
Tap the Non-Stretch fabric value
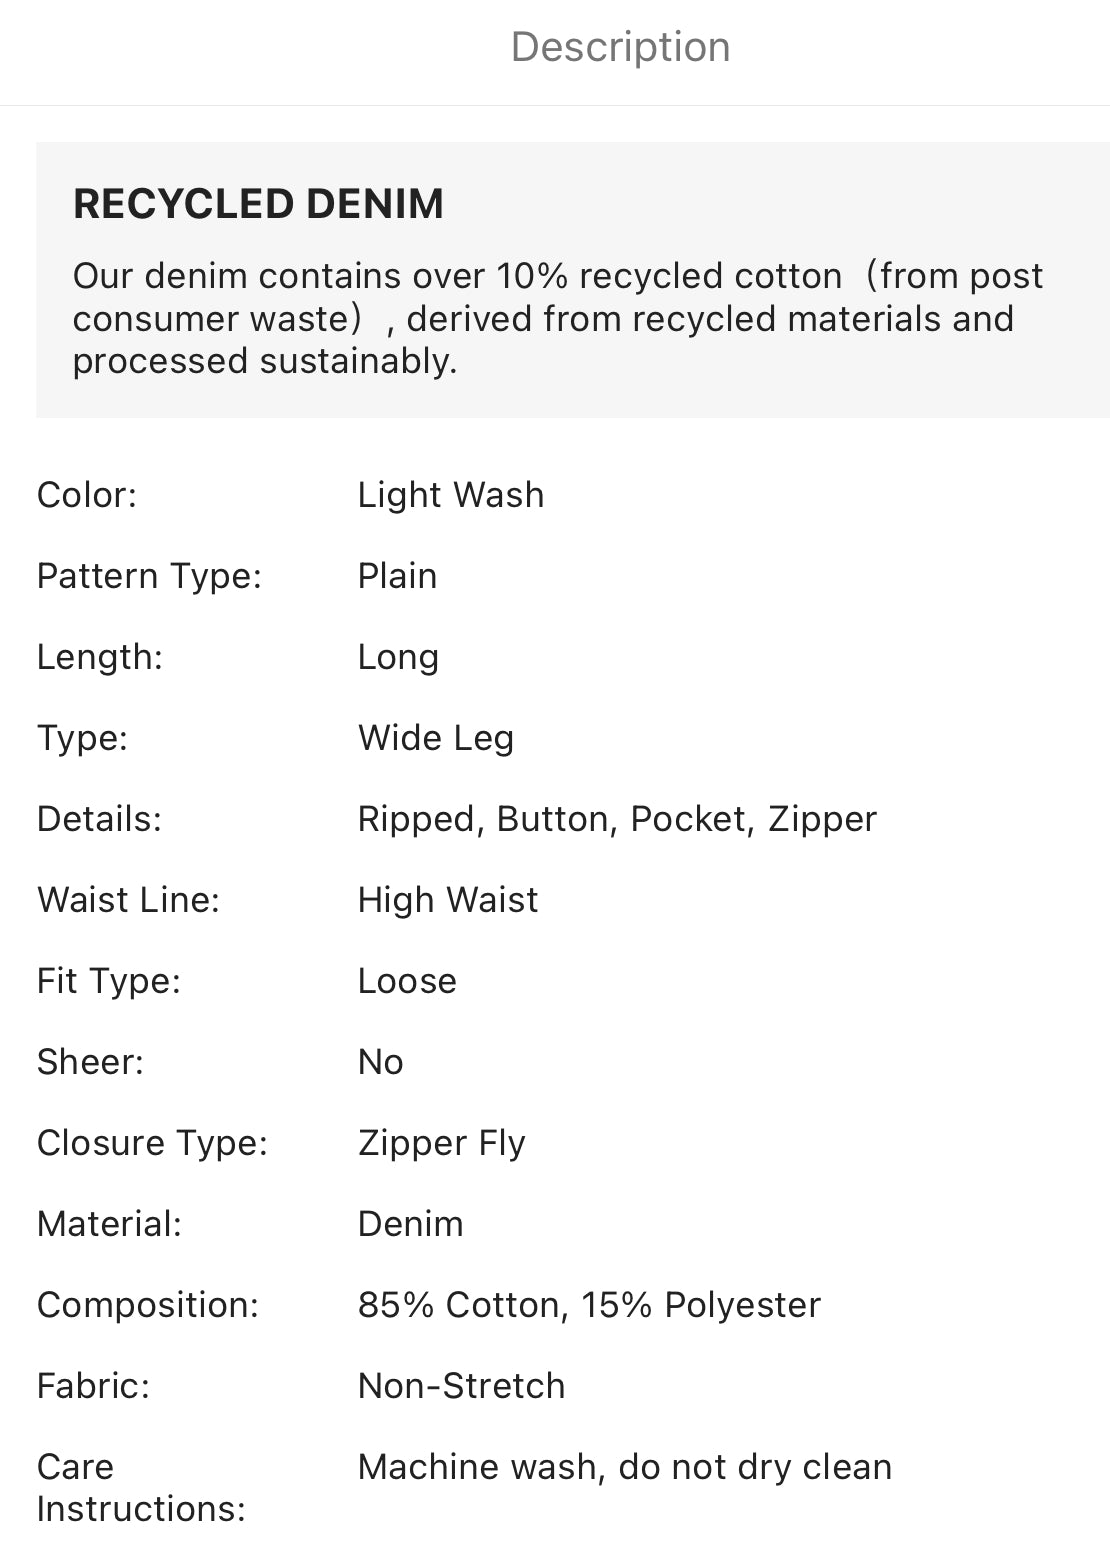461,1386
